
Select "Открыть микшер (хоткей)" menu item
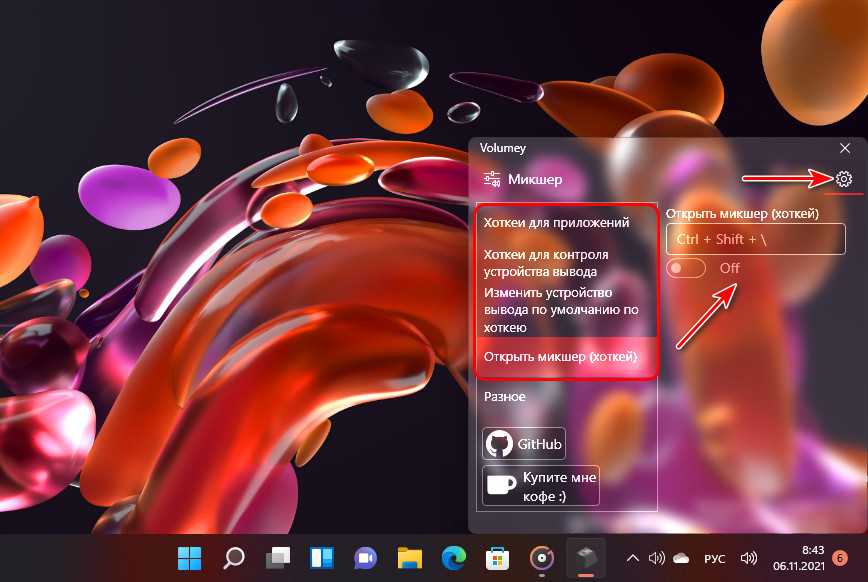[x=559, y=358]
